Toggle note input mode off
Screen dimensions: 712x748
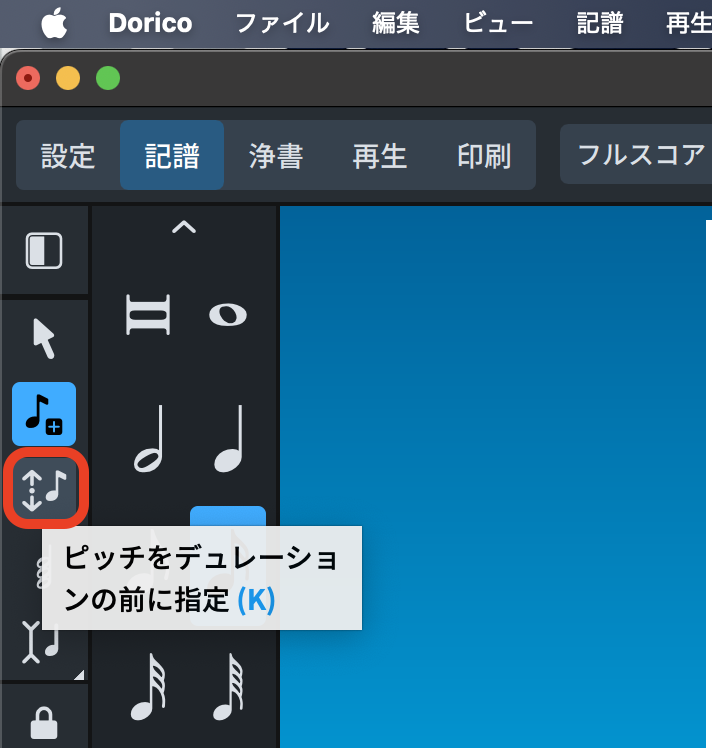44,413
